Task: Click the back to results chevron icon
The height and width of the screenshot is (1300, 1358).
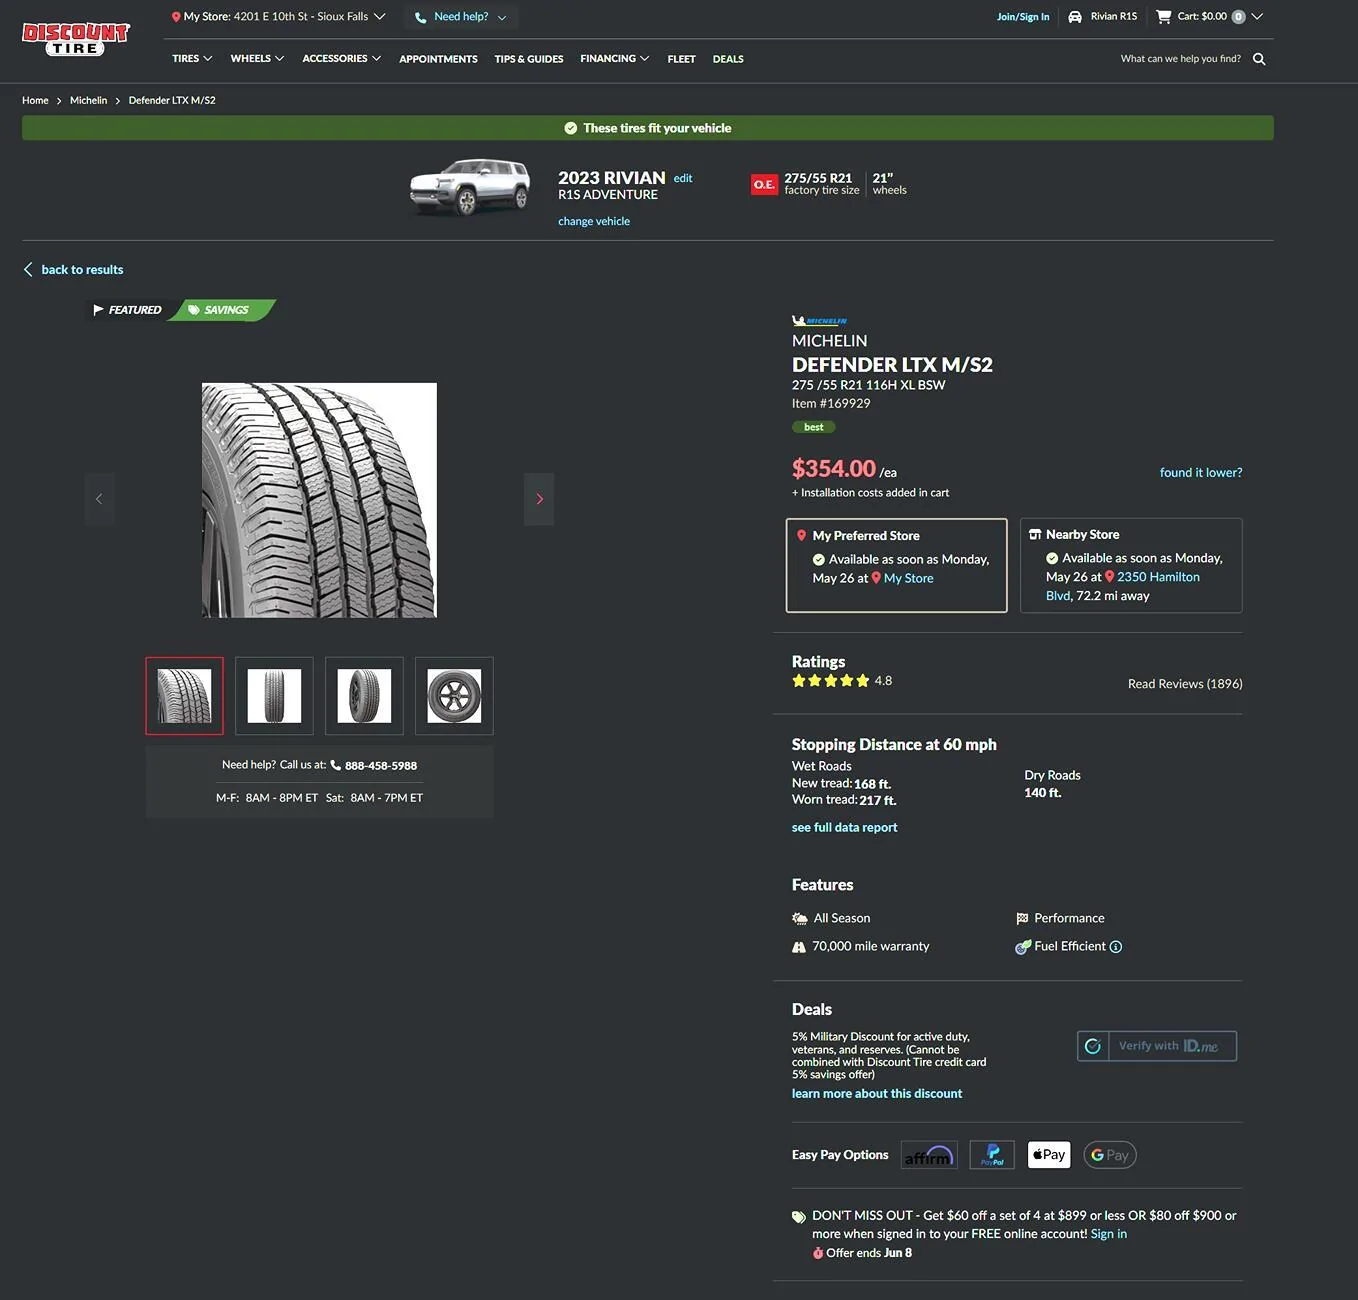Action: point(28,270)
